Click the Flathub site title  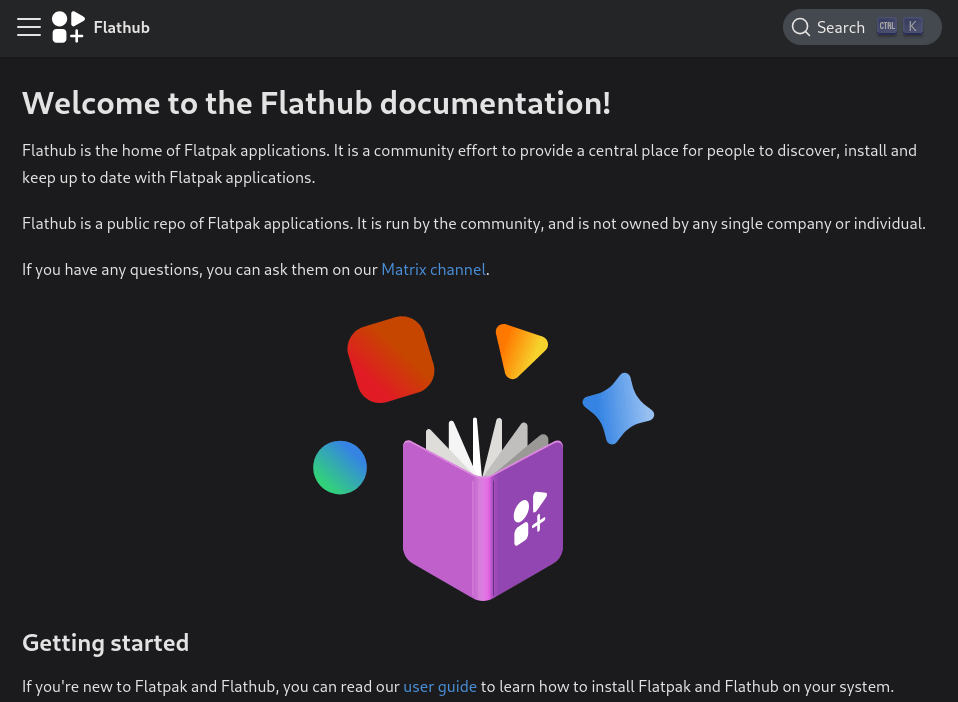click(121, 27)
